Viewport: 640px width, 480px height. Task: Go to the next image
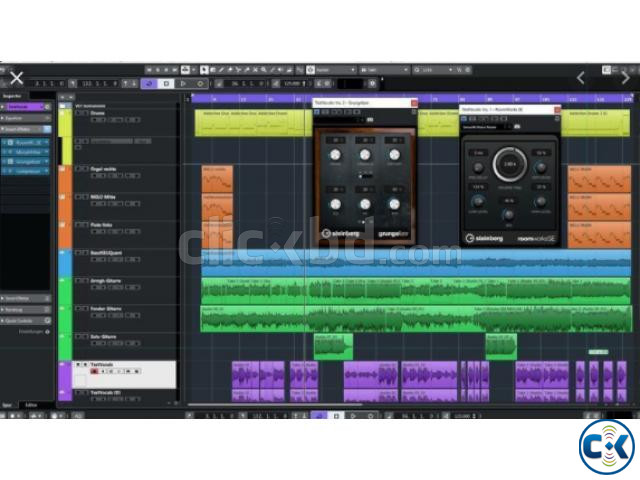coord(625,77)
